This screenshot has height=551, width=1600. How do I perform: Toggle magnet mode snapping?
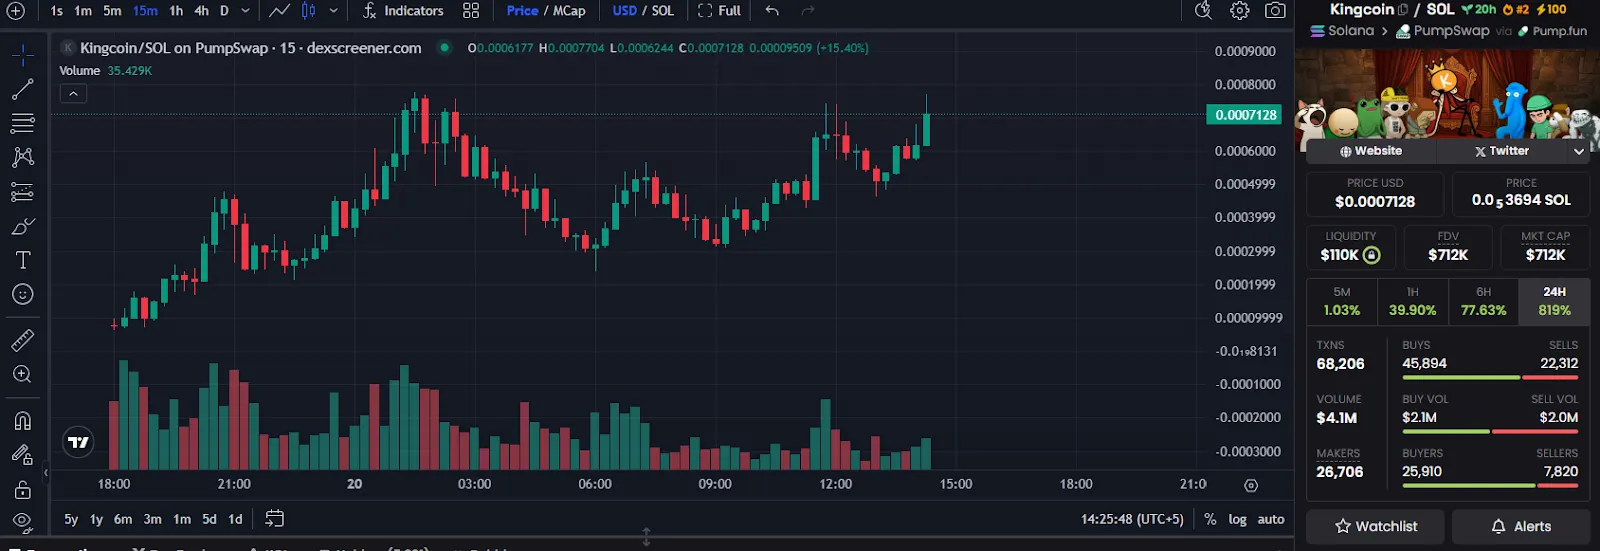click(x=22, y=420)
